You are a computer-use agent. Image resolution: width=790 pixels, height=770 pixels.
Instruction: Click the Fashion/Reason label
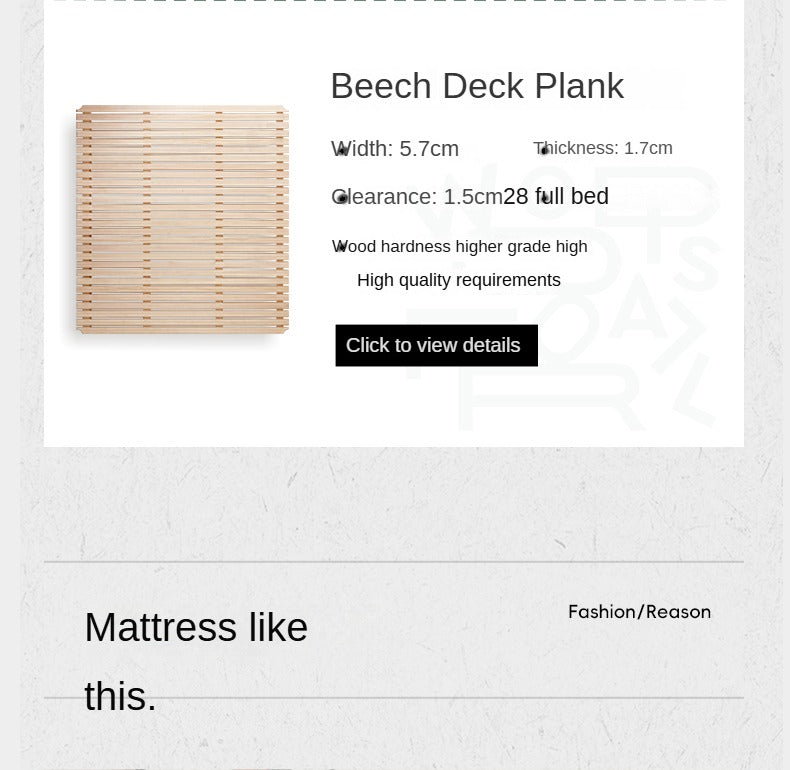639,612
